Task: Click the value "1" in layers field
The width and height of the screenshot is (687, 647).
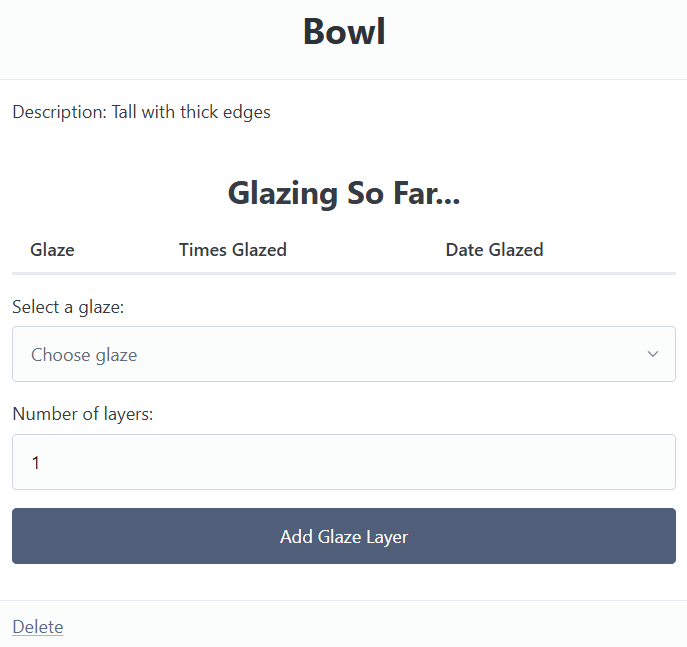Action: pyautogui.click(x=36, y=463)
